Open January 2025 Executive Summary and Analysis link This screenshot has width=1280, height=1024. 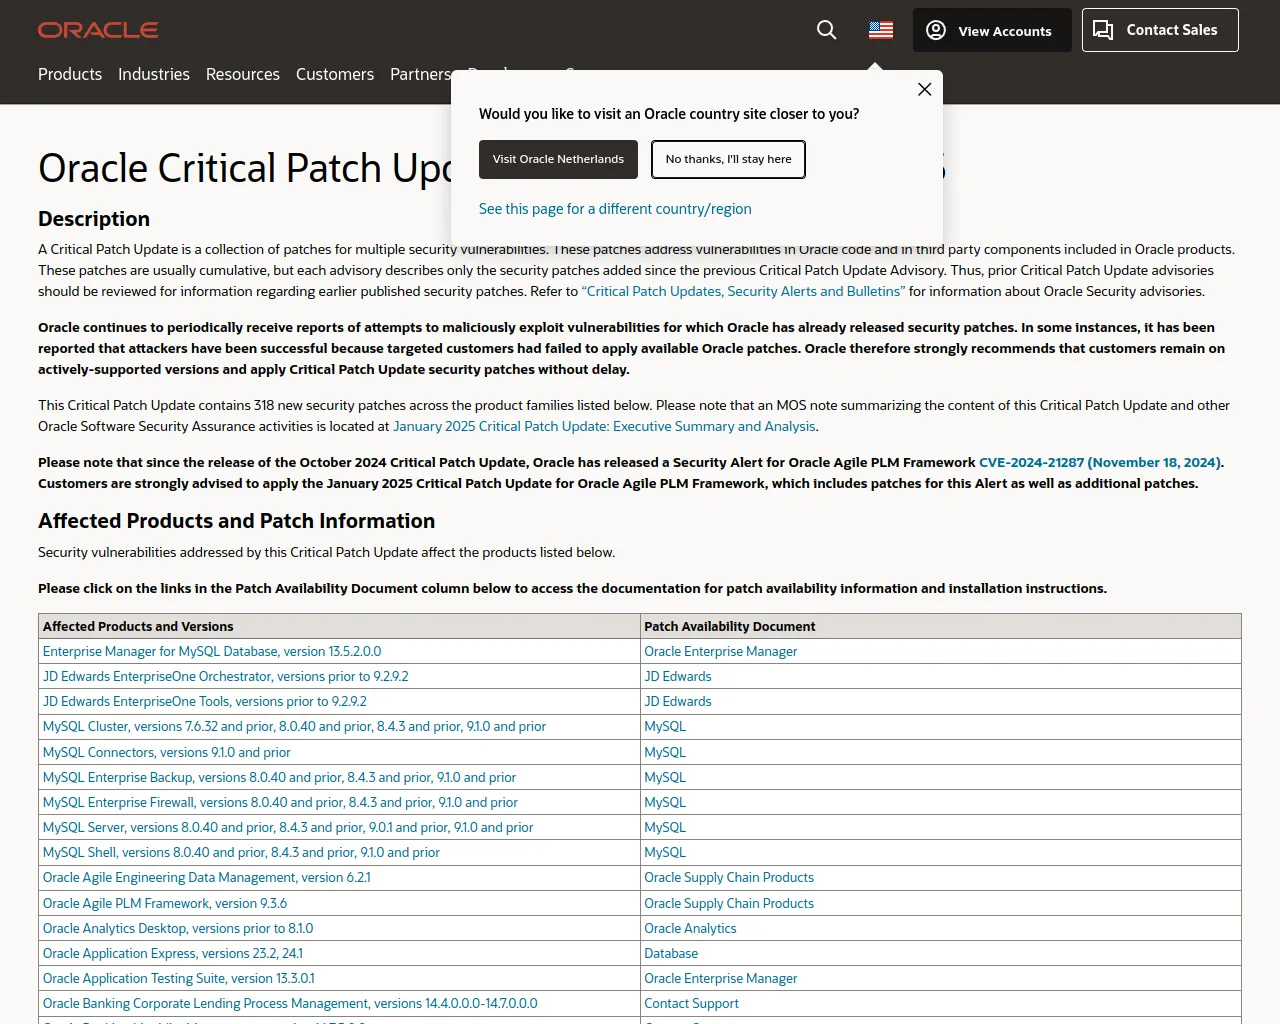[605, 426]
